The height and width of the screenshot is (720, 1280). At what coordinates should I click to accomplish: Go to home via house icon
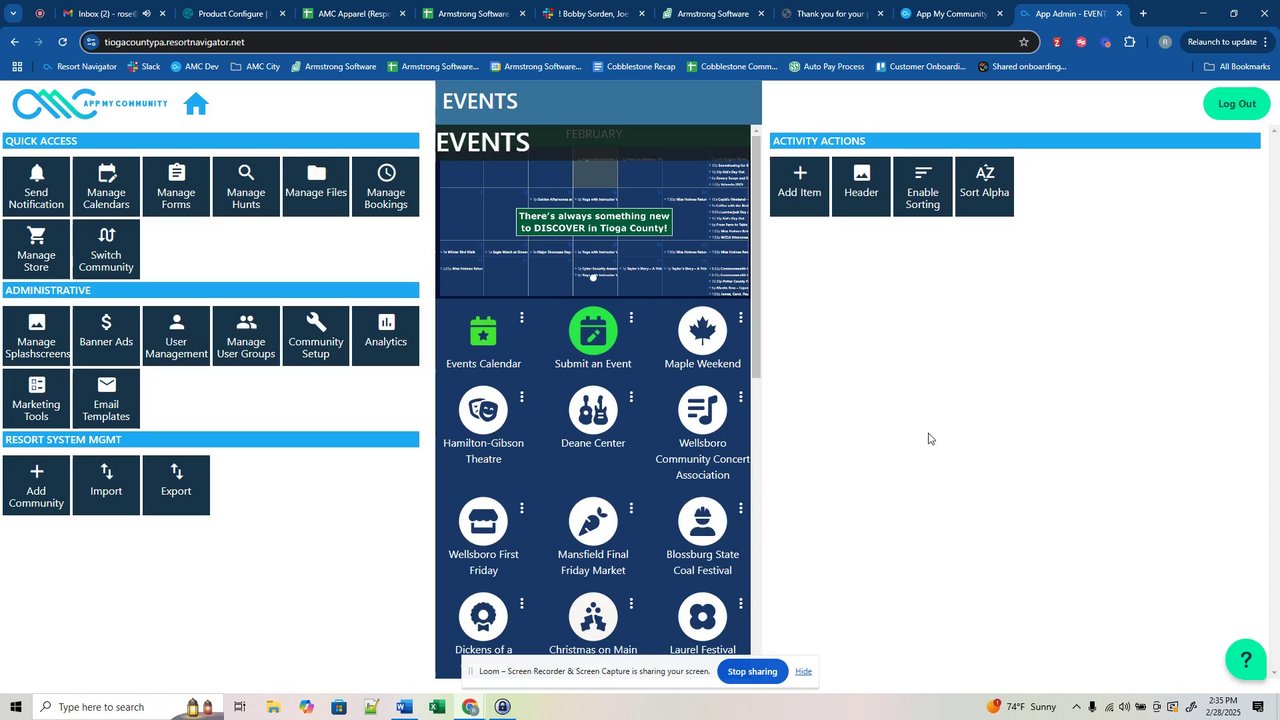click(196, 104)
